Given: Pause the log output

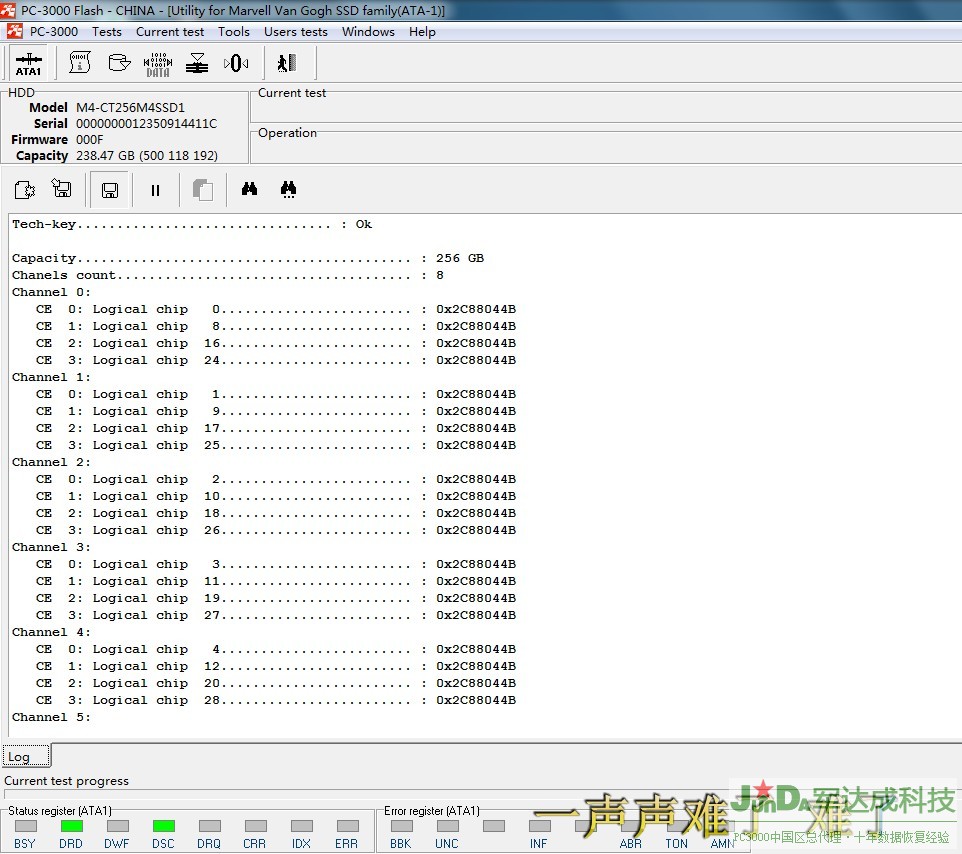Looking at the screenshot, I should (x=155, y=190).
